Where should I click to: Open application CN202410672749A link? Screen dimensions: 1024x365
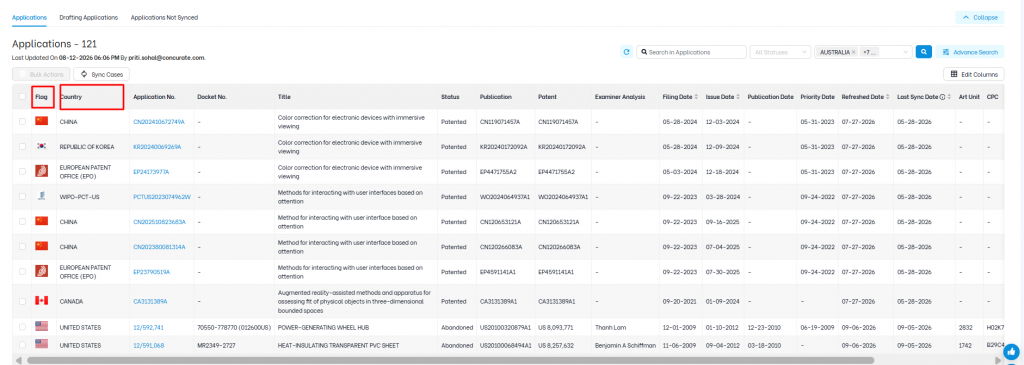point(159,121)
